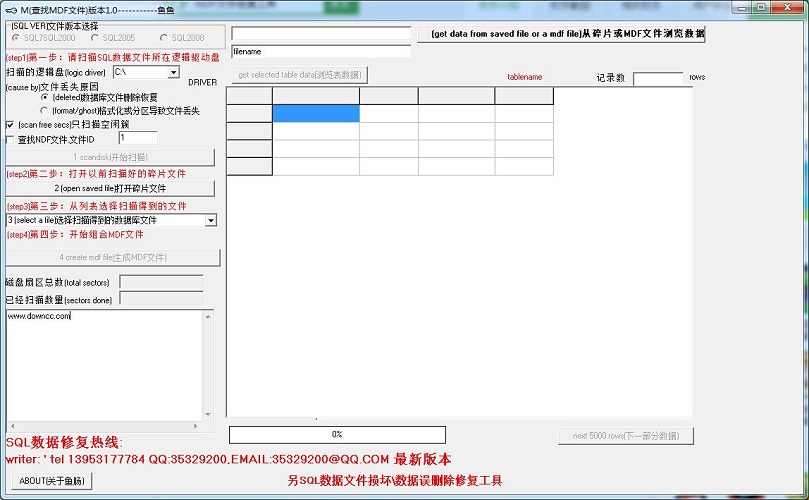The image size is (809, 500).
Task: Click get data from saved file or mdf button
Action: pyautogui.click(x=561, y=34)
